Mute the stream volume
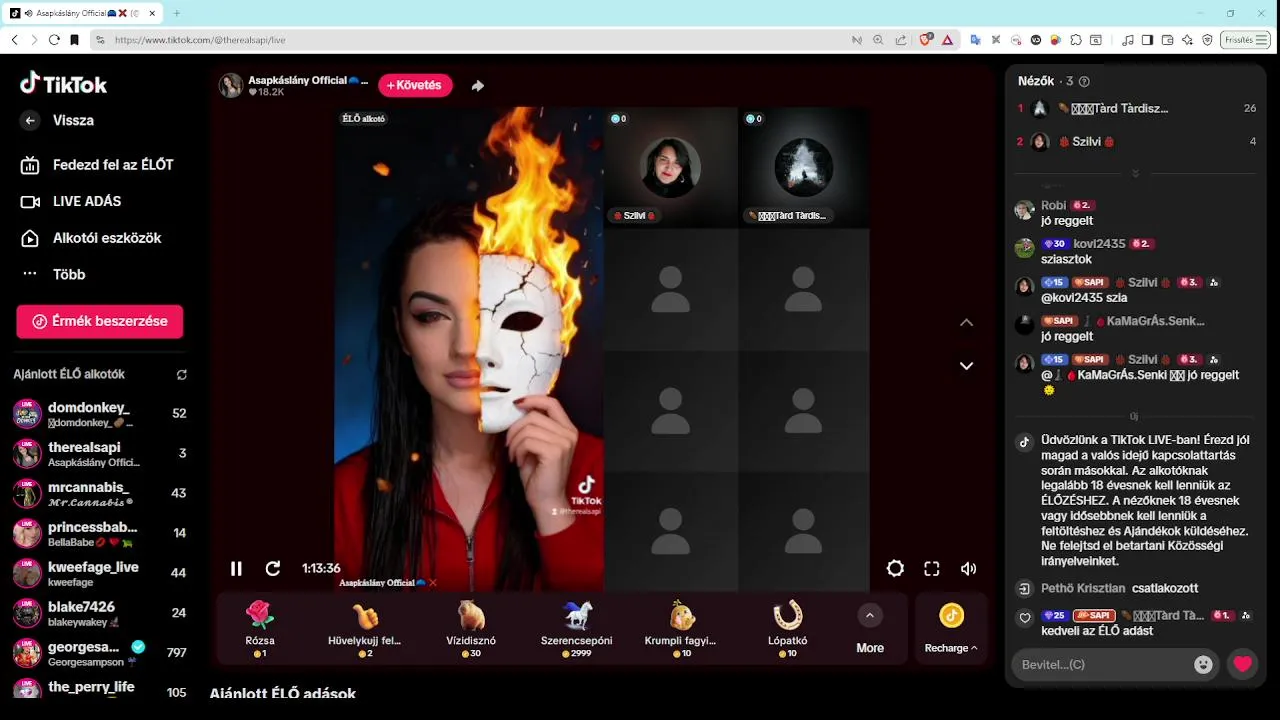 (x=968, y=568)
